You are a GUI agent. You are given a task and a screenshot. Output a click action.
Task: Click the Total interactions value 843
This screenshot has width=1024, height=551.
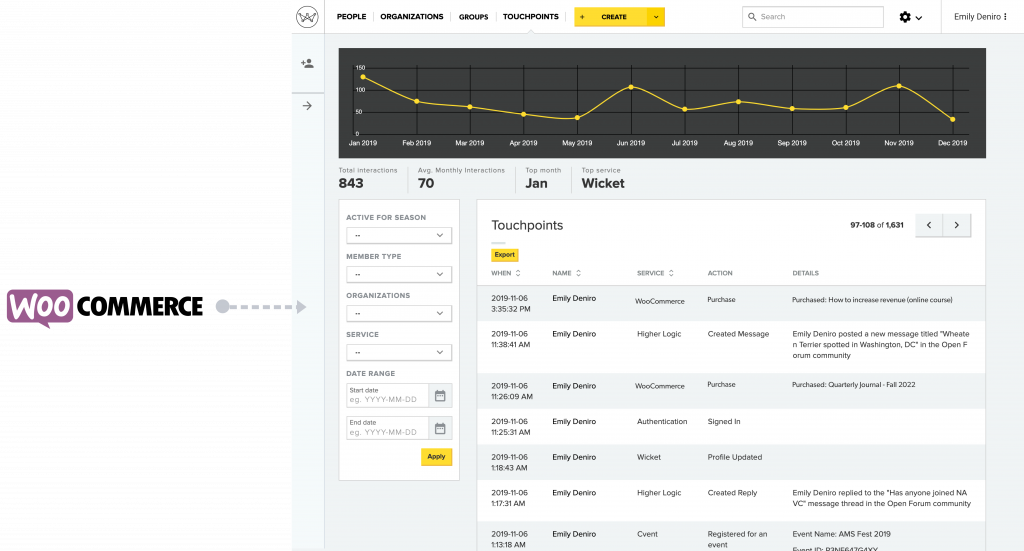click(x=351, y=183)
